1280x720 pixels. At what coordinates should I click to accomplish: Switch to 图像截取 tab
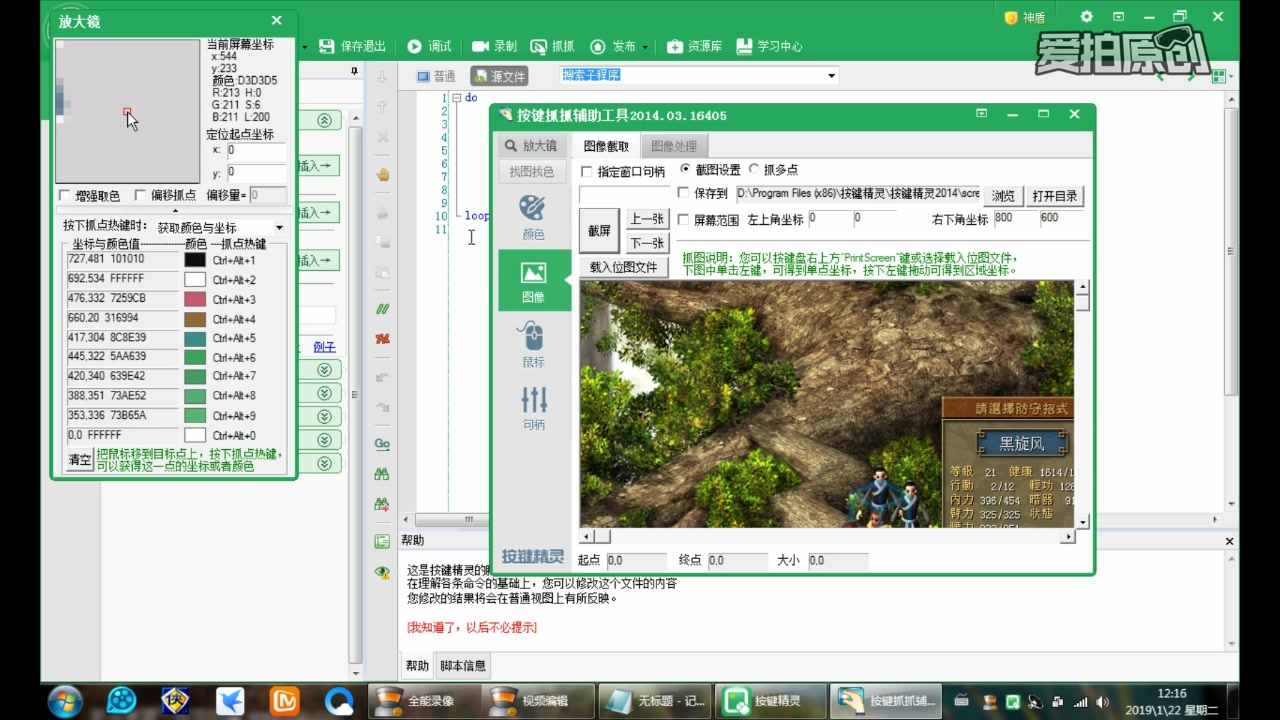(x=606, y=146)
